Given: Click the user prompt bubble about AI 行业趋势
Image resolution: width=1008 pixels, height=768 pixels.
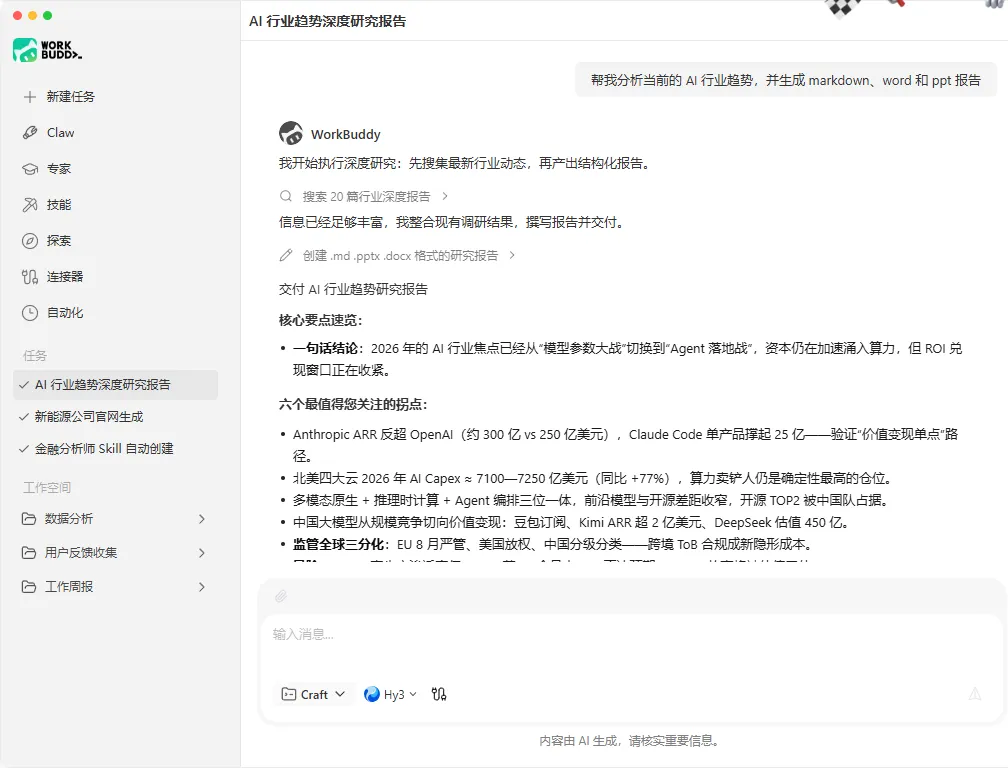Looking at the screenshot, I should [786, 80].
